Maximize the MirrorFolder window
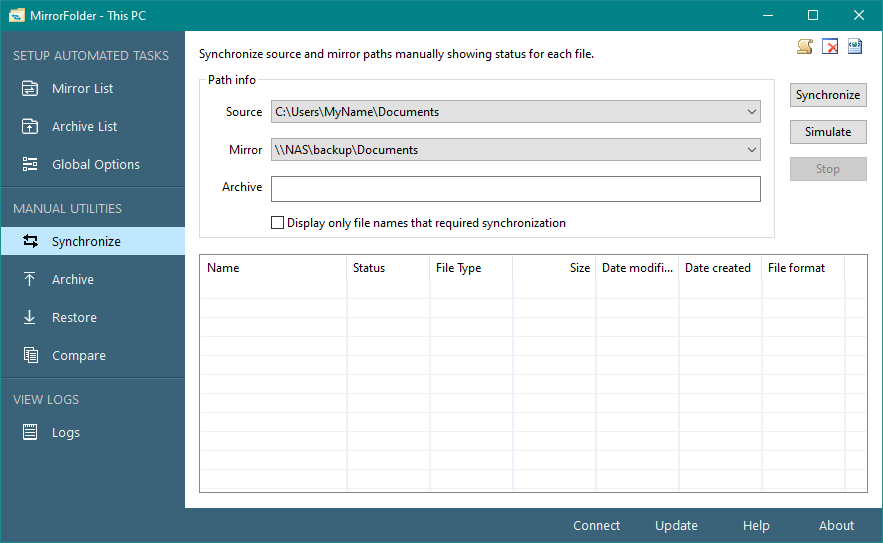Screen dimensions: 883x543 [813, 15]
